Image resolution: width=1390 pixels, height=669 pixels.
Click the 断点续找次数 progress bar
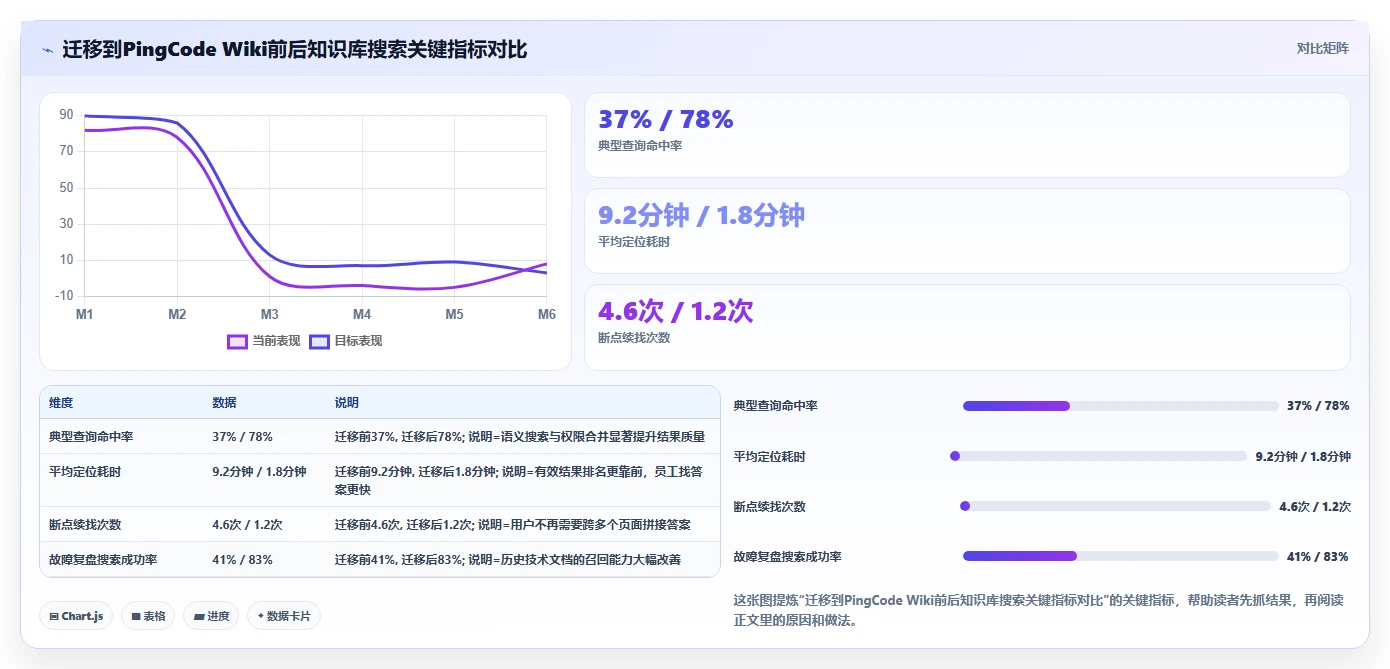pos(1115,506)
